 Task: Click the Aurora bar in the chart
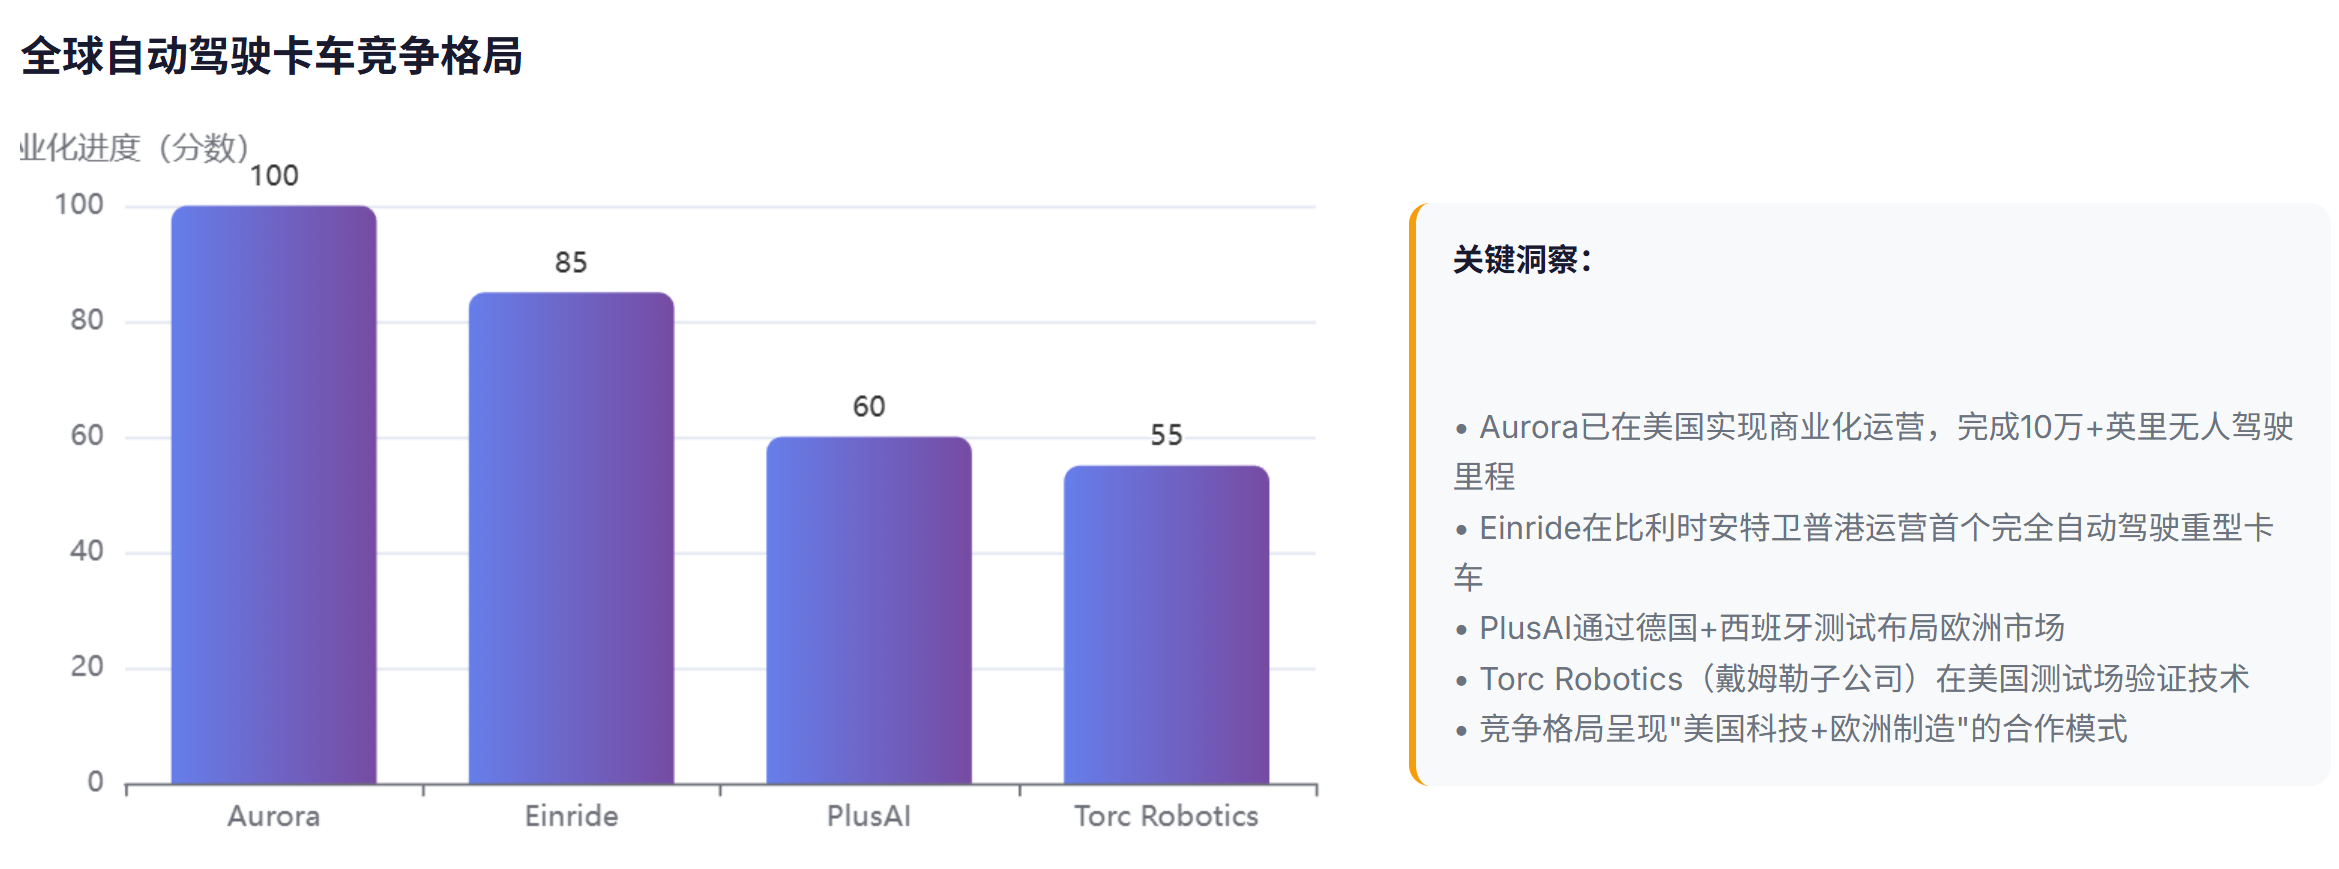click(273, 494)
